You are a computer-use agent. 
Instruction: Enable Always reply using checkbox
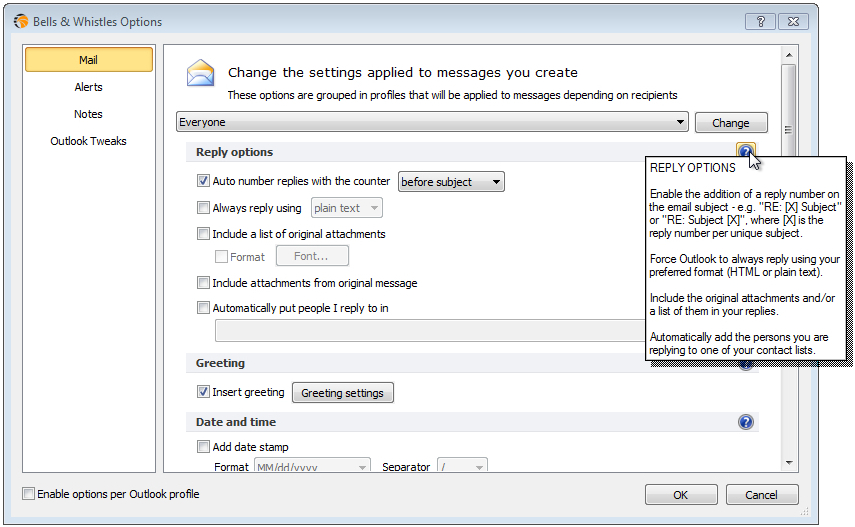203,207
